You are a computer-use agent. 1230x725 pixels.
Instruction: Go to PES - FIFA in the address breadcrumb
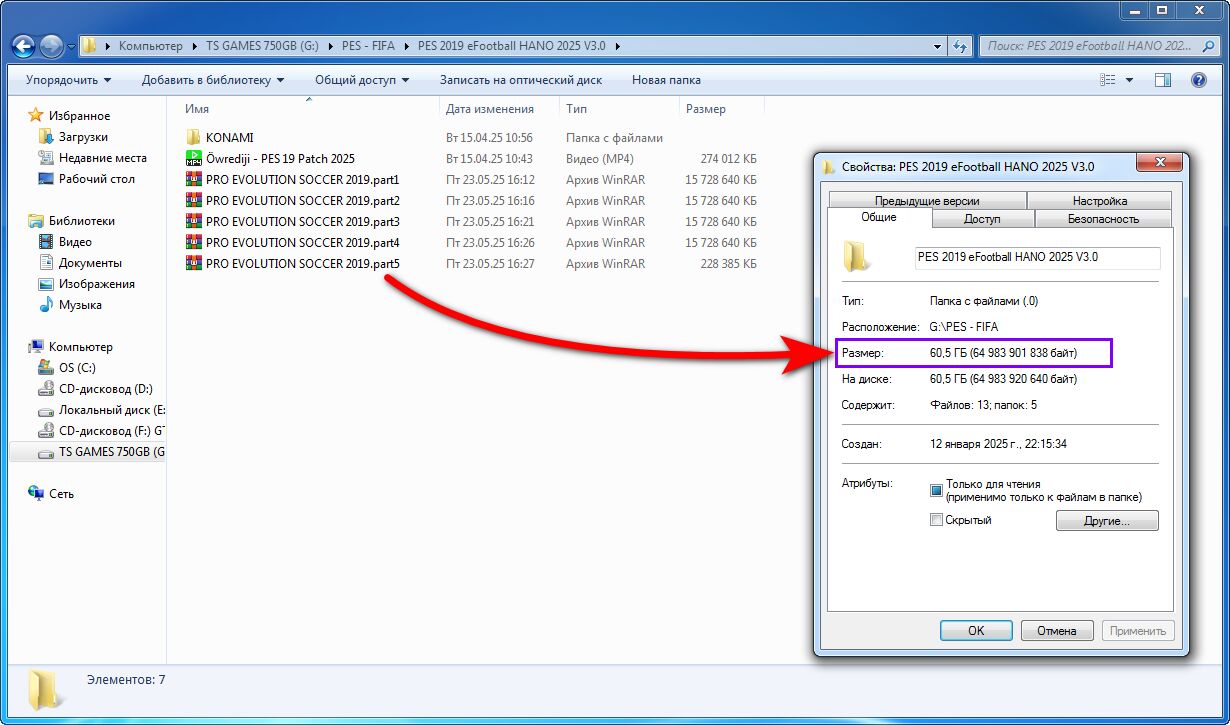click(369, 46)
